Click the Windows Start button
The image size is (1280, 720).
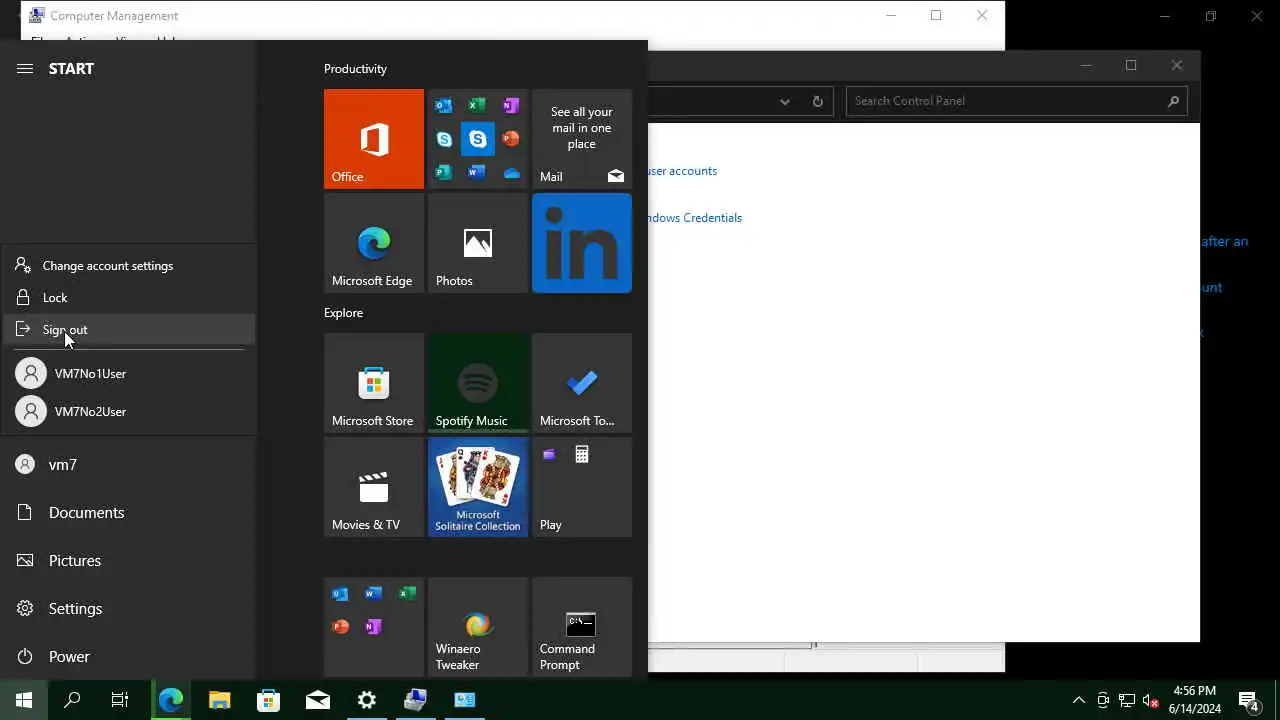click(24, 700)
